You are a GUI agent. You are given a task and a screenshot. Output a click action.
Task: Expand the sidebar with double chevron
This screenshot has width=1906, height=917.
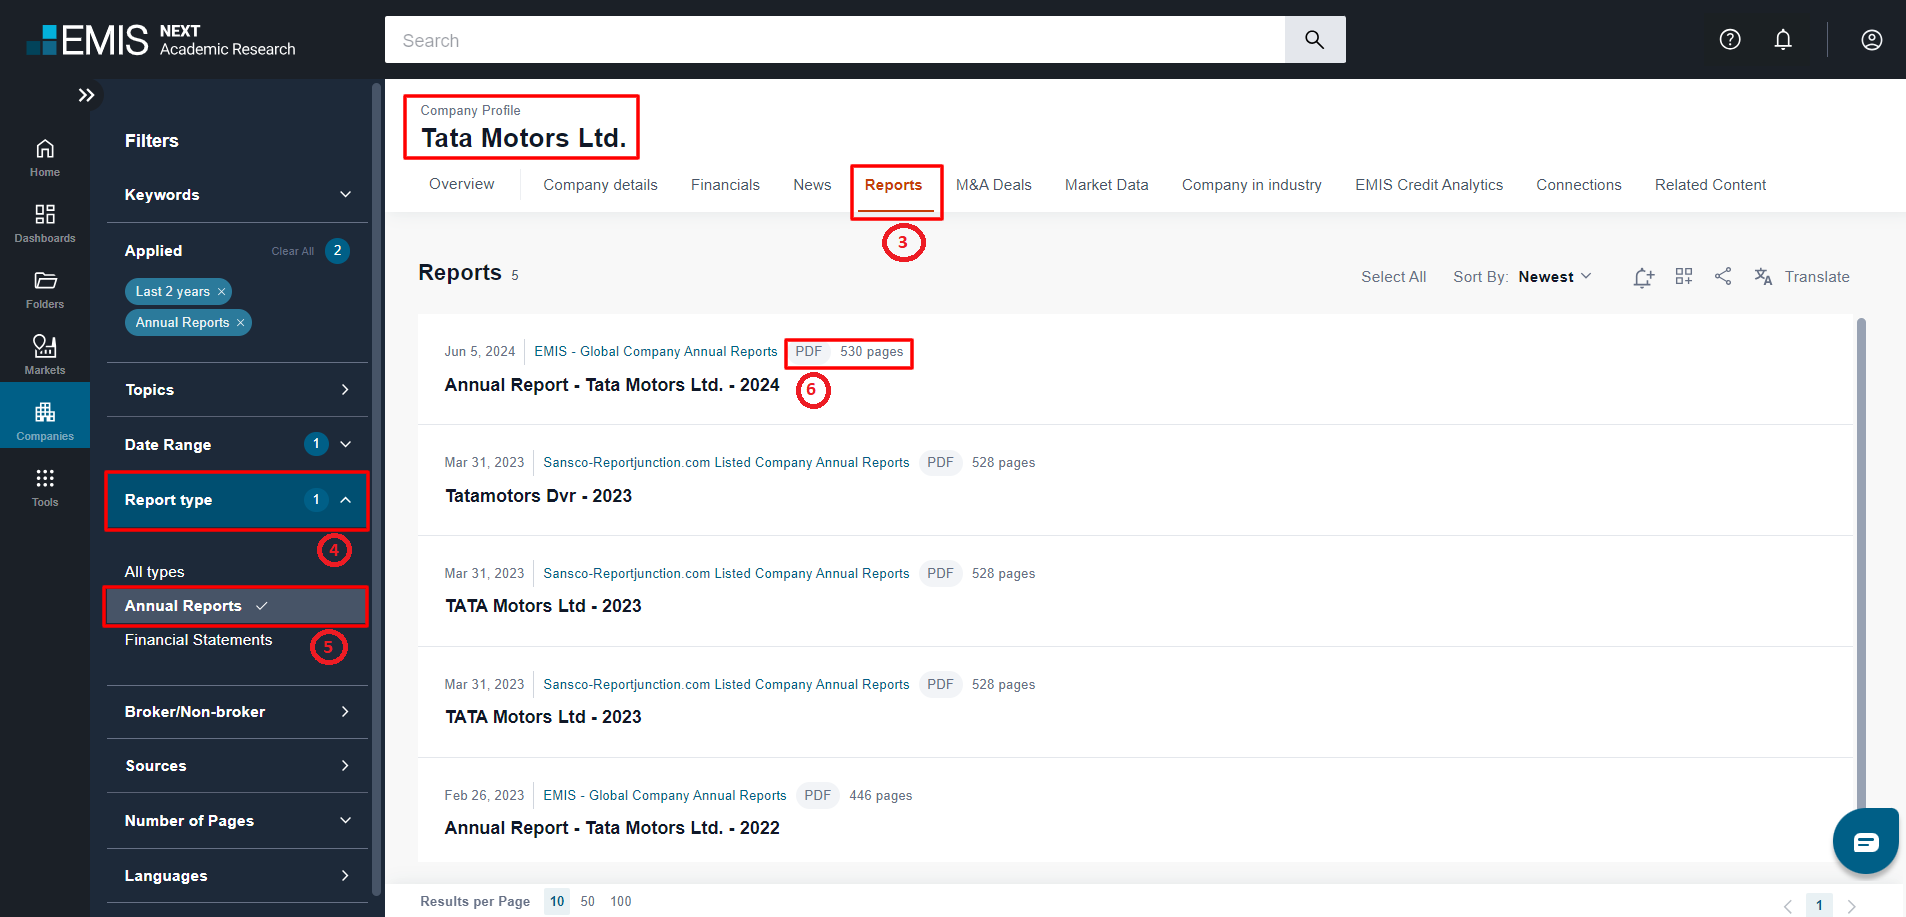click(86, 95)
